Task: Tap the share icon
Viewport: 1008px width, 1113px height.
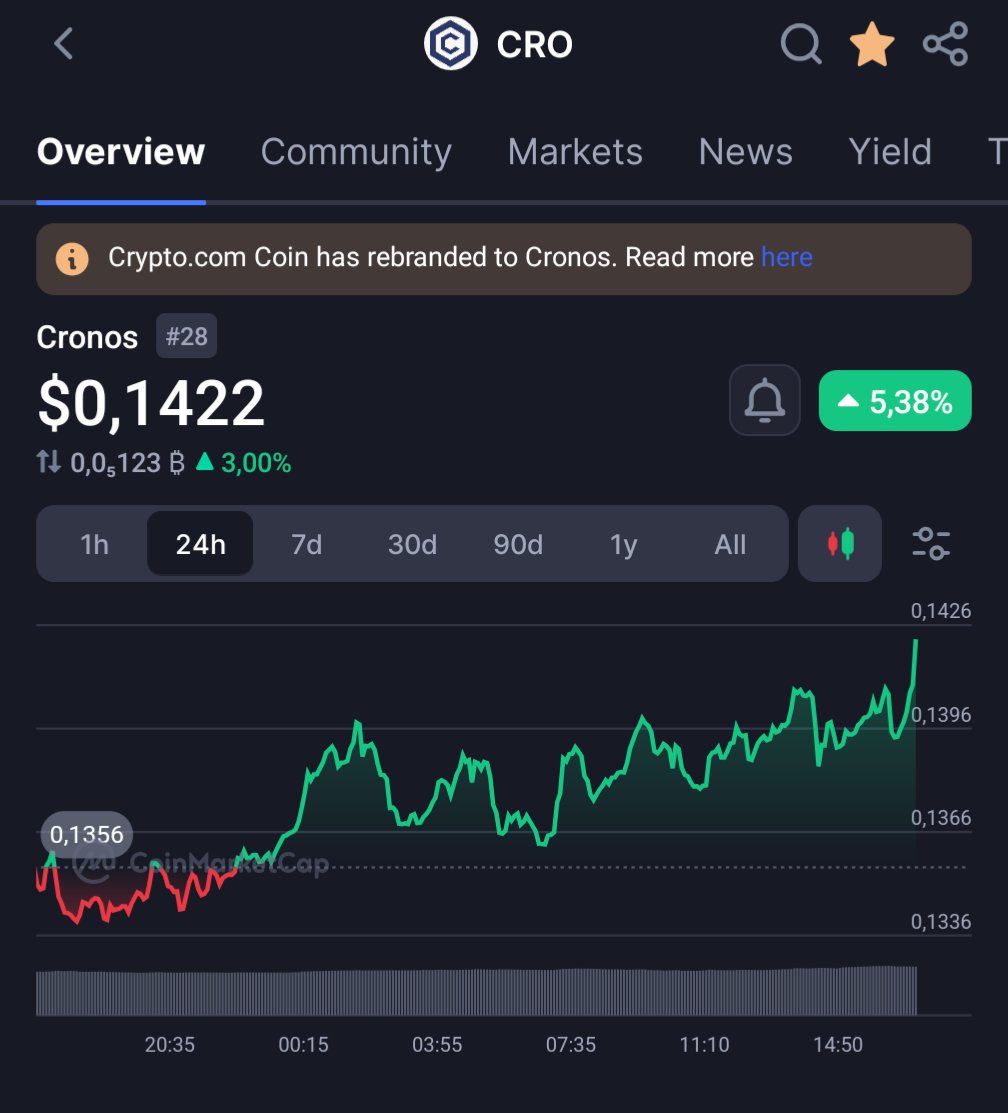Action: pyautogui.click(x=946, y=44)
